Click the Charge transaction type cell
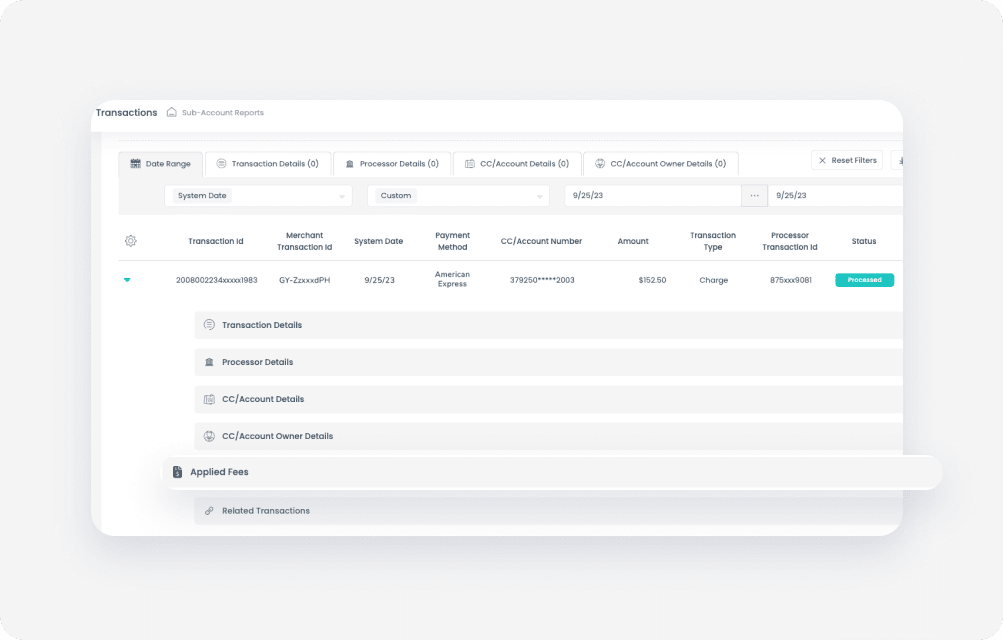The height and width of the screenshot is (640, 1003). pyautogui.click(x=713, y=280)
